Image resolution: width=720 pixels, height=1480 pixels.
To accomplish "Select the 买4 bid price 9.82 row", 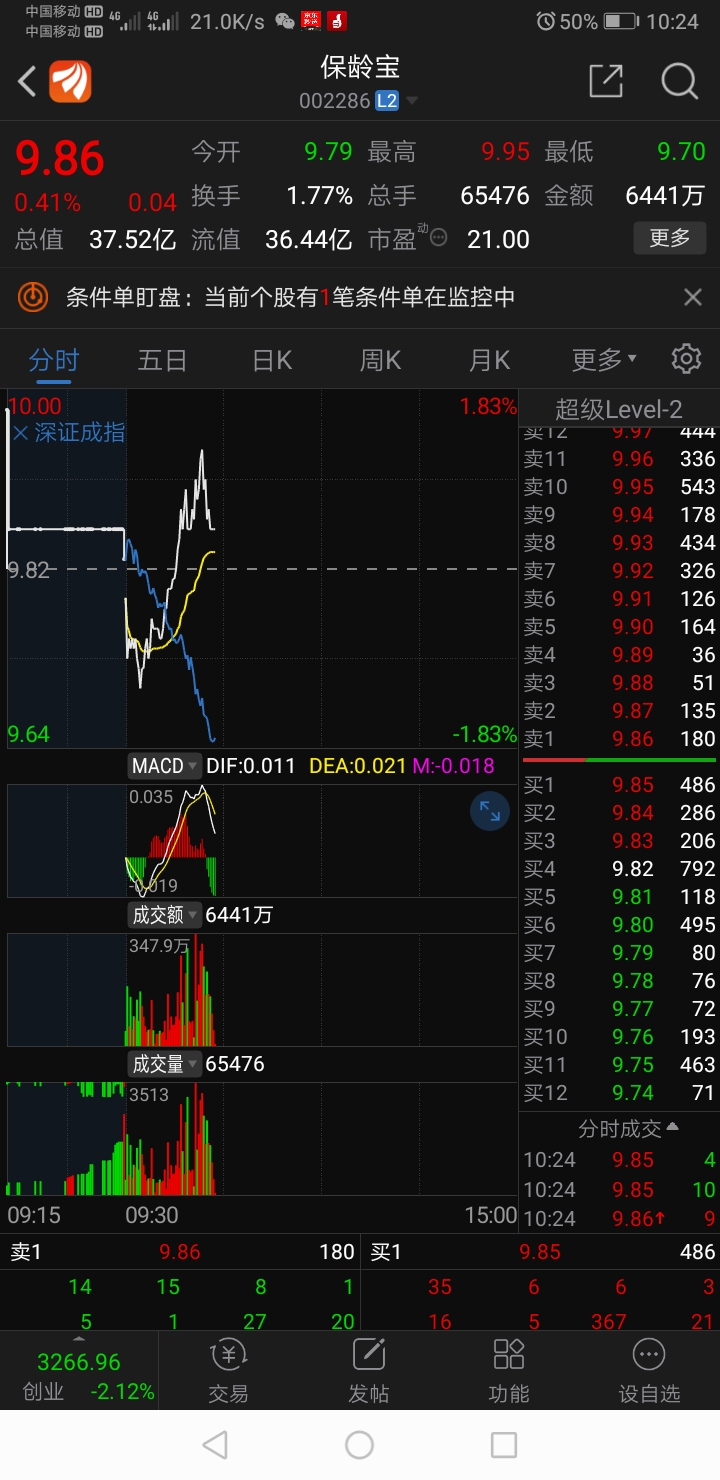I will [619, 869].
